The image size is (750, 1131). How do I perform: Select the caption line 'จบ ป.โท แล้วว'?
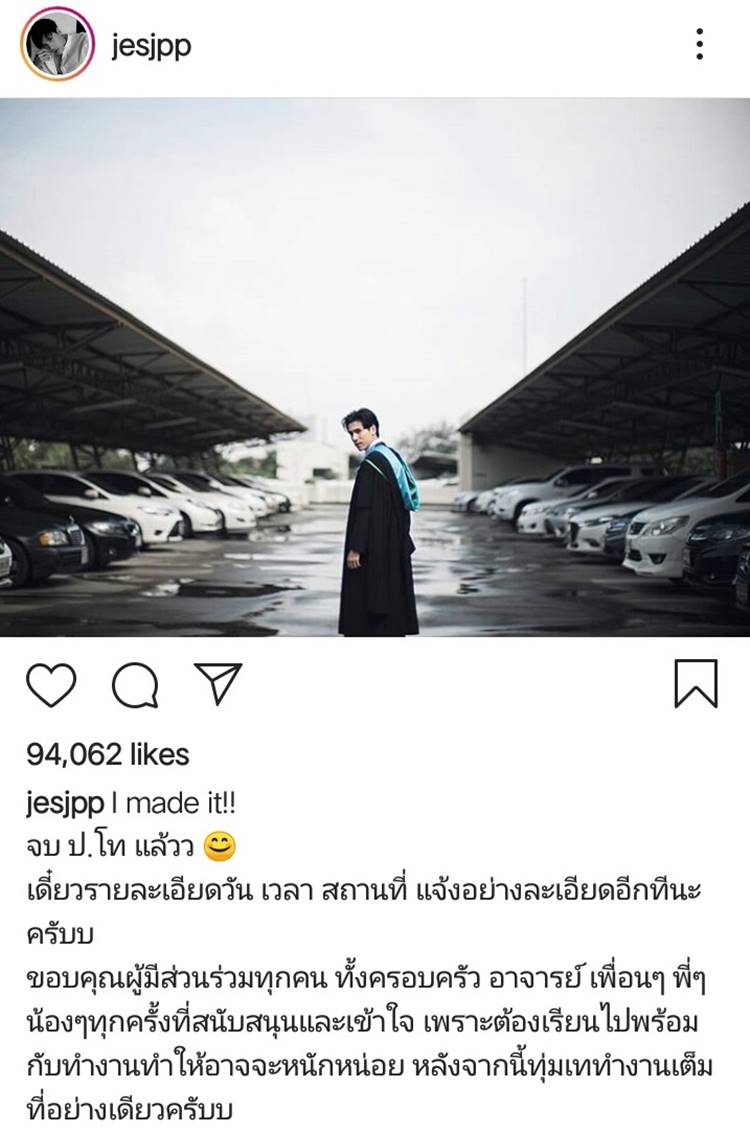110,846
